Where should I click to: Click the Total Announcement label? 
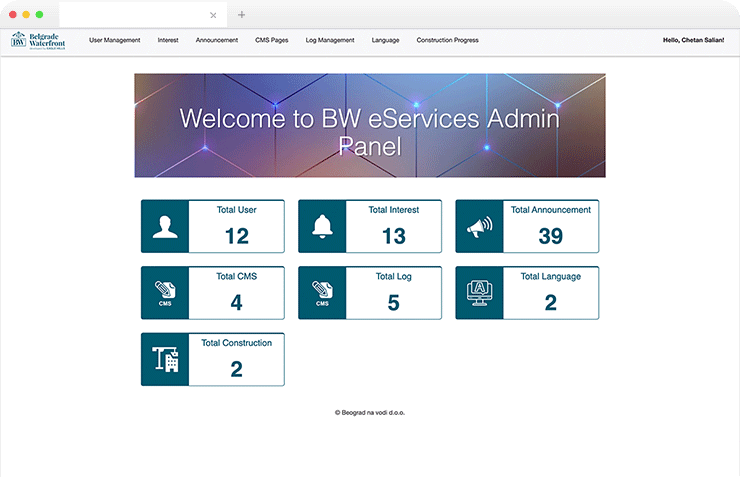coord(551,210)
